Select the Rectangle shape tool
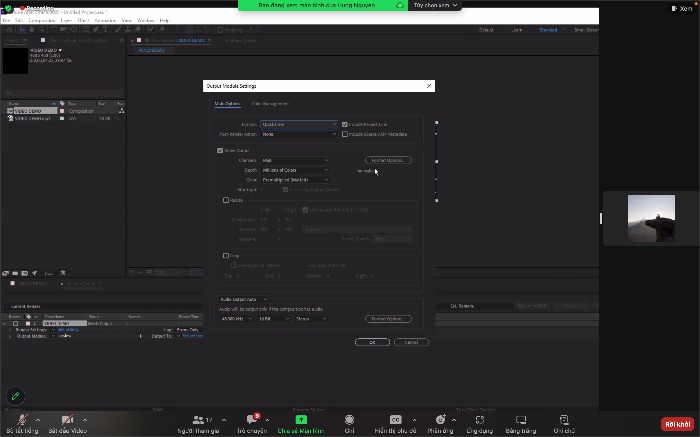Image resolution: width=700 pixels, height=437 pixels. (86, 29)
